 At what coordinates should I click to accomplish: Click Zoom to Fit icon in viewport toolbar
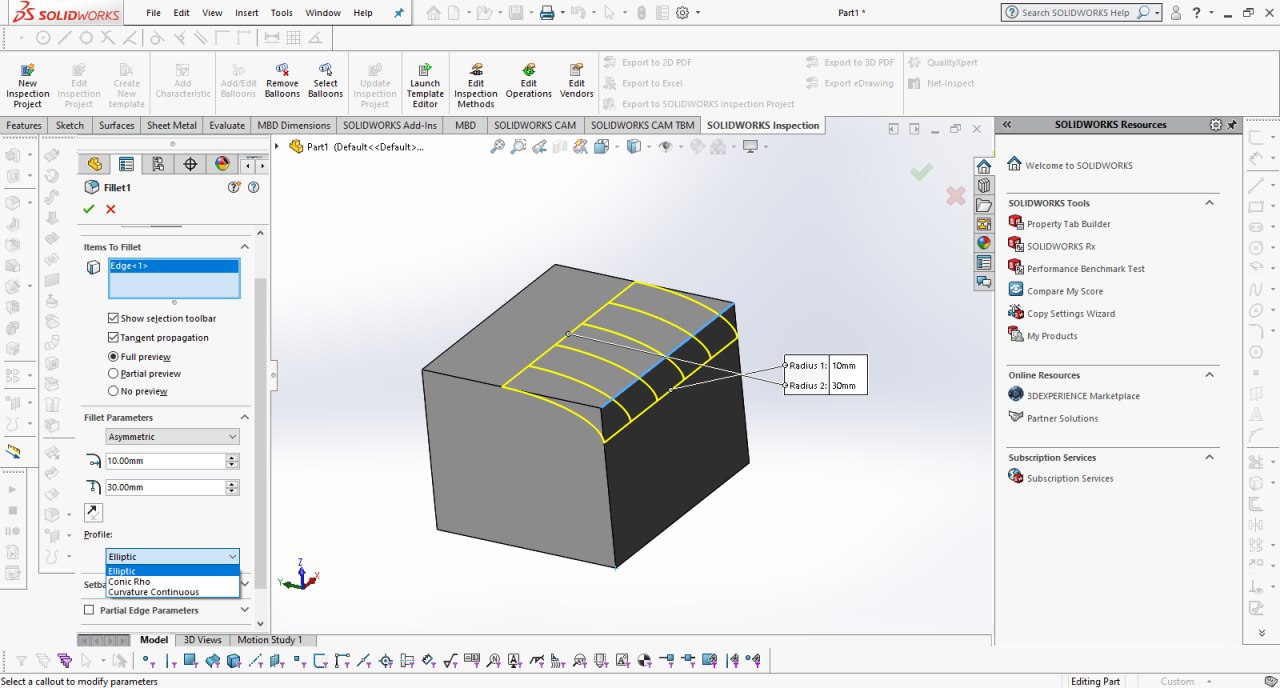coord(497,146)
